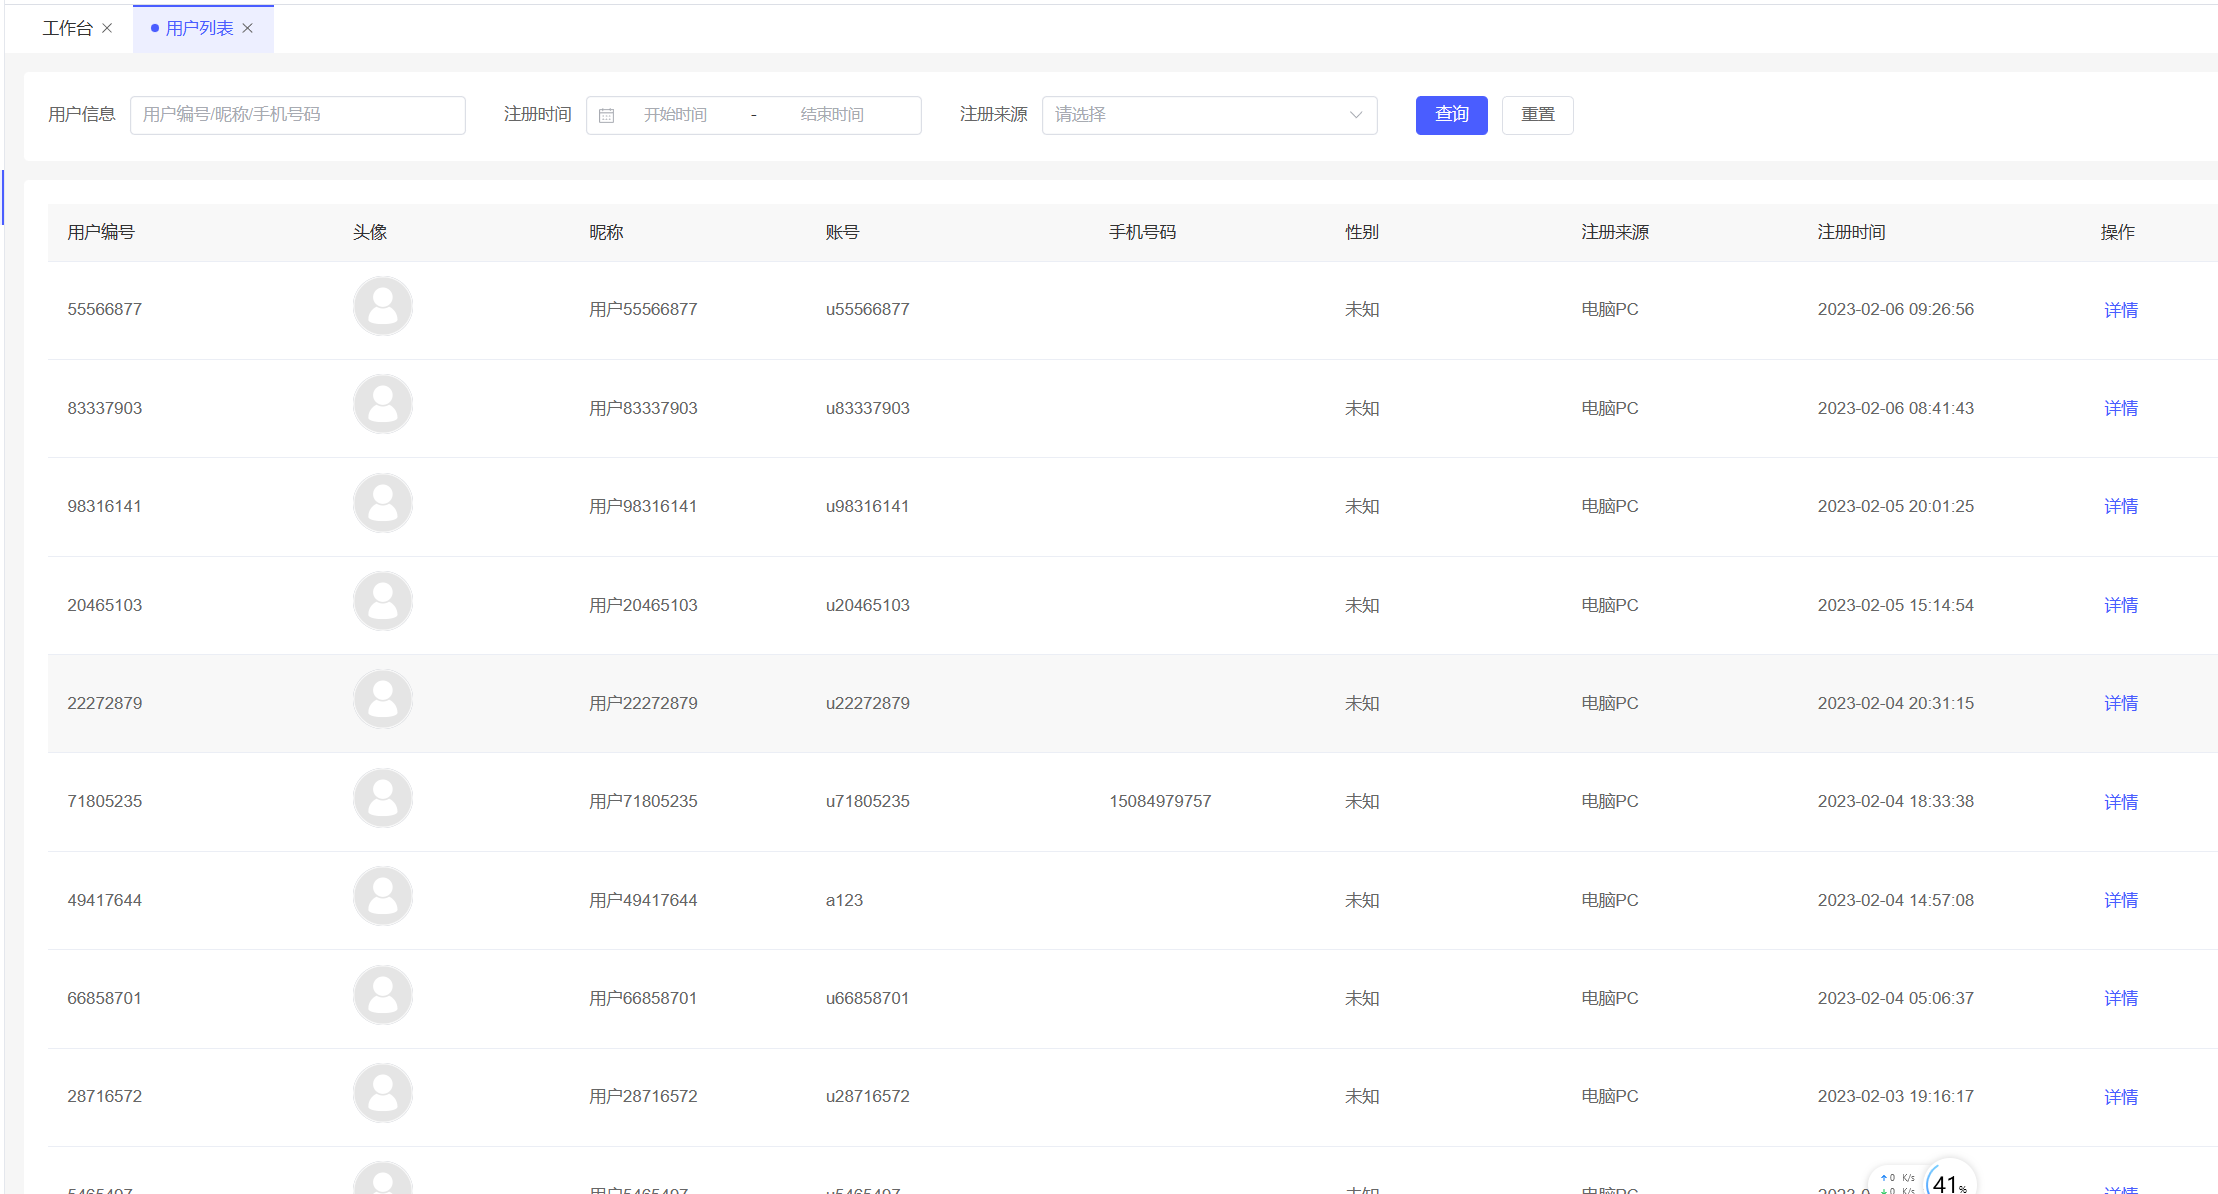Switch to the 工作台 tab
Screen dimensions: 2218x1194
click(68, 28)
